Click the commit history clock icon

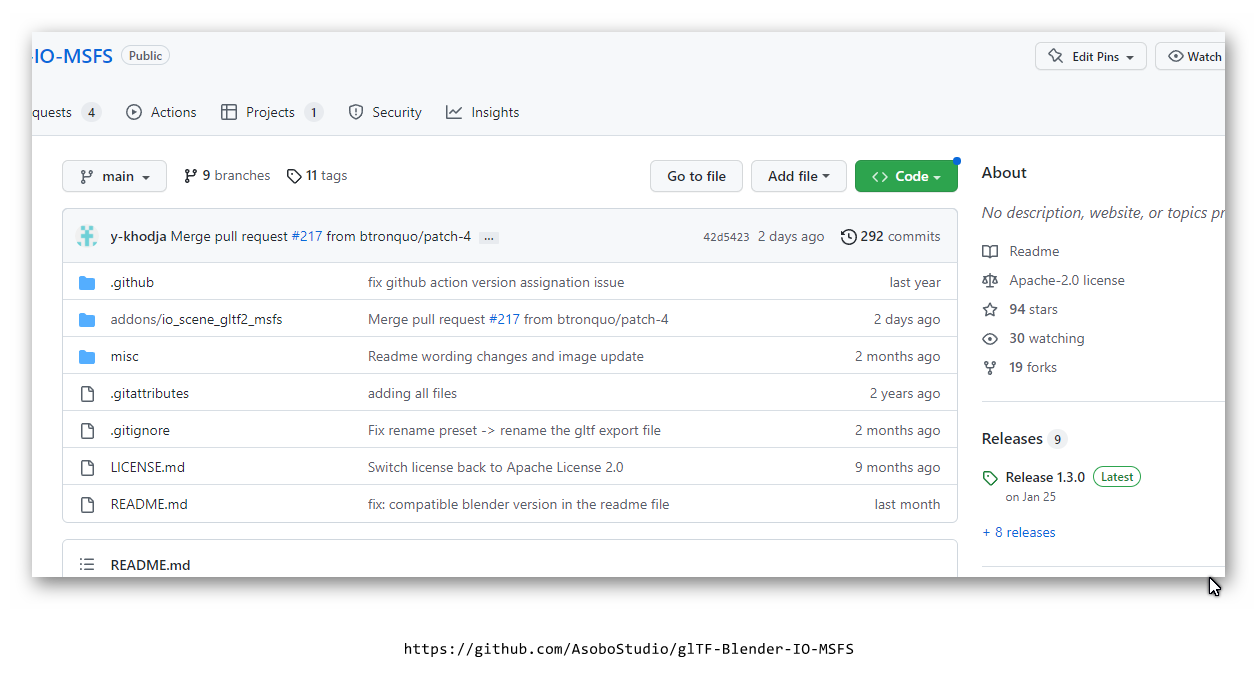click(848, 237)
